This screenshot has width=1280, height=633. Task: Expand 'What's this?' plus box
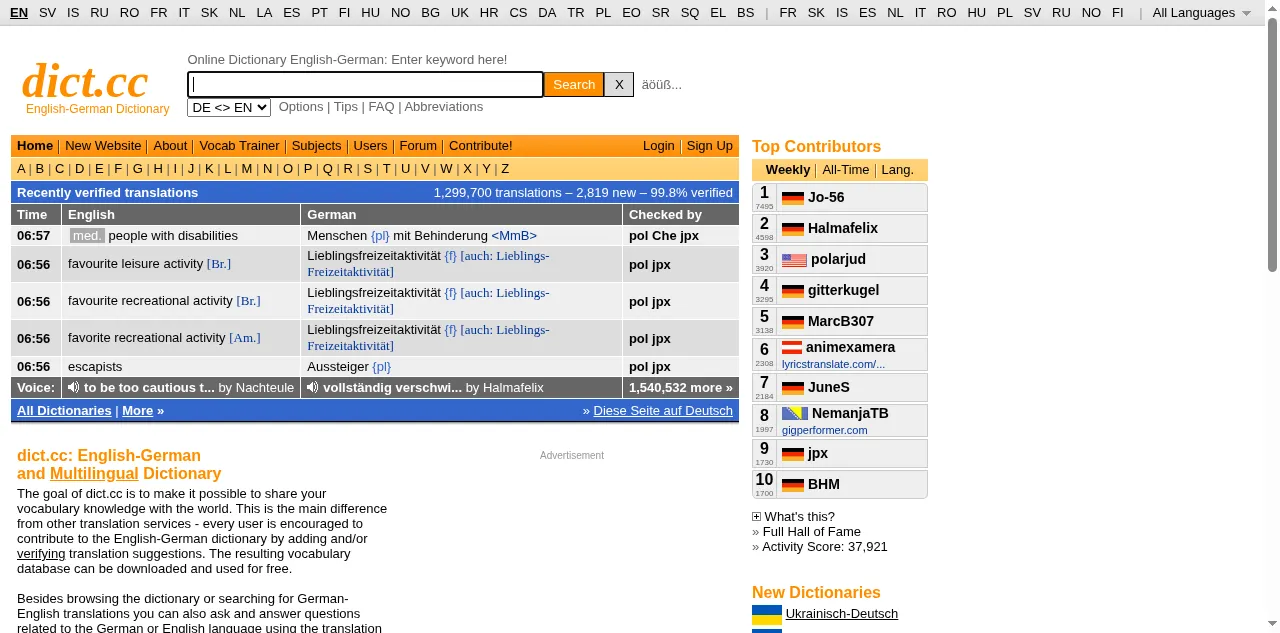756,517
